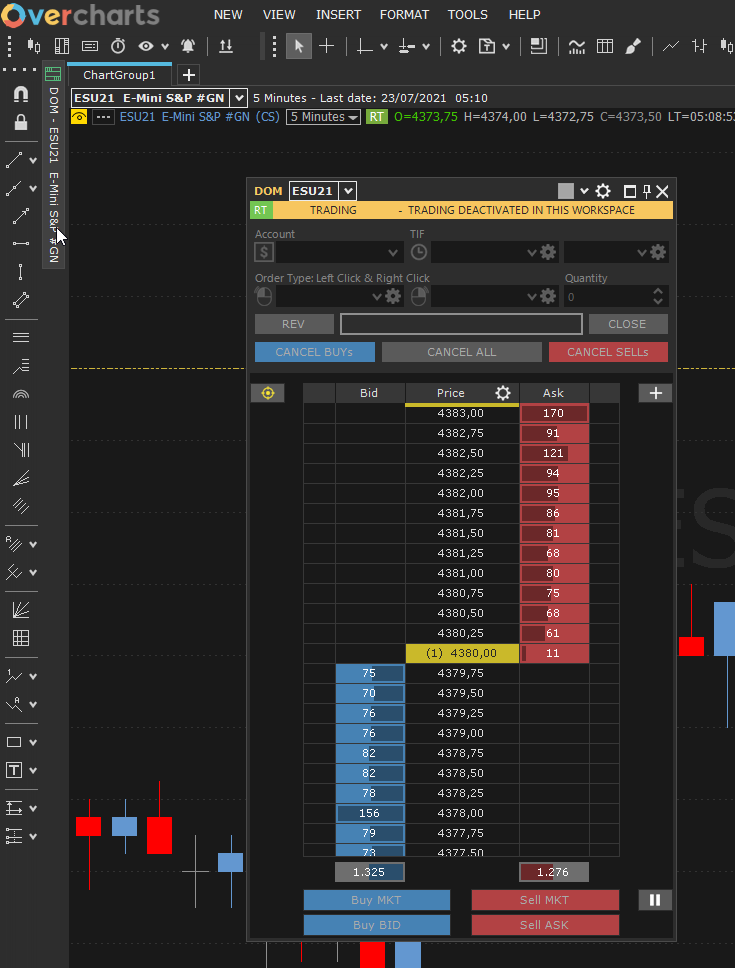This screenshot has width=735, height=968.
Task: Click the REV button
Action: (294, 324)
